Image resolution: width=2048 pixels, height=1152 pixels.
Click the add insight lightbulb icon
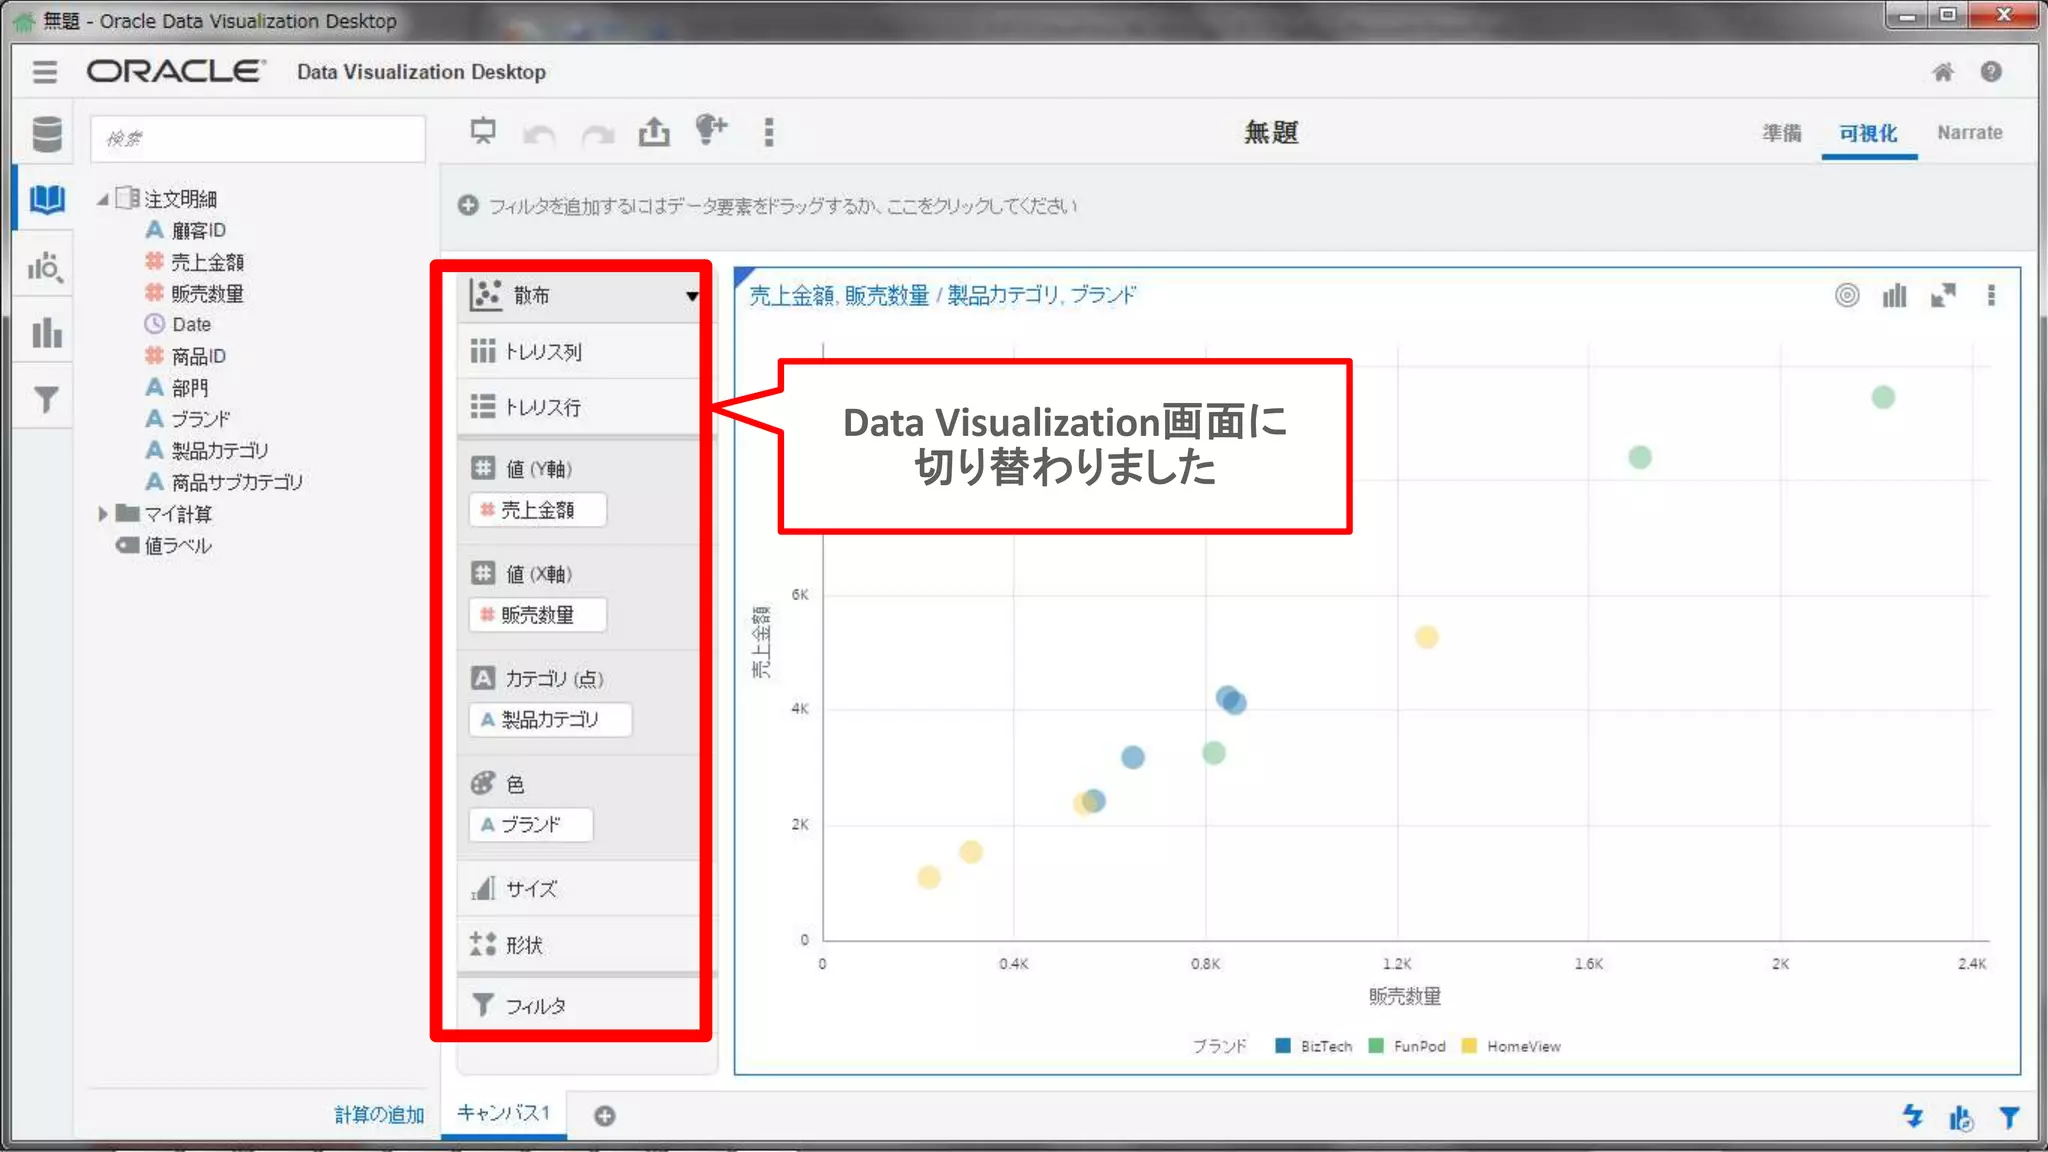(711, 130)
